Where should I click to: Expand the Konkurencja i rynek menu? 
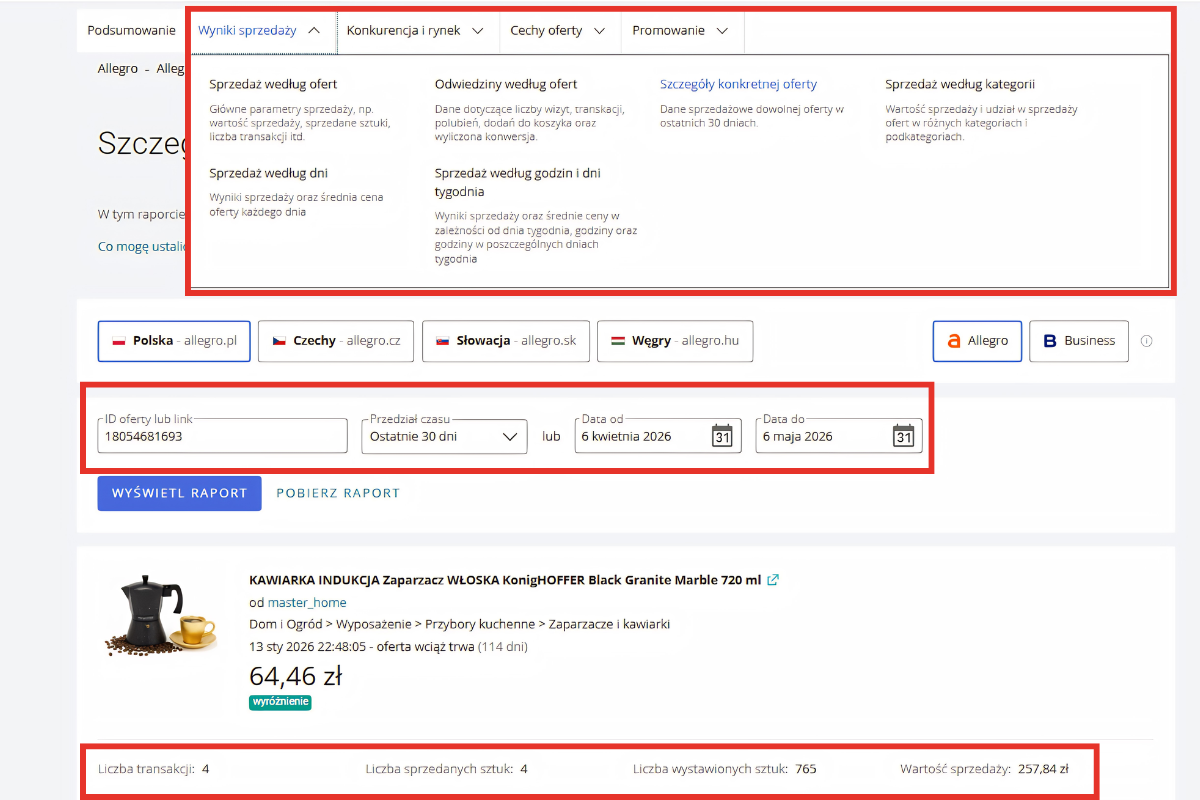tap(416, 31)
